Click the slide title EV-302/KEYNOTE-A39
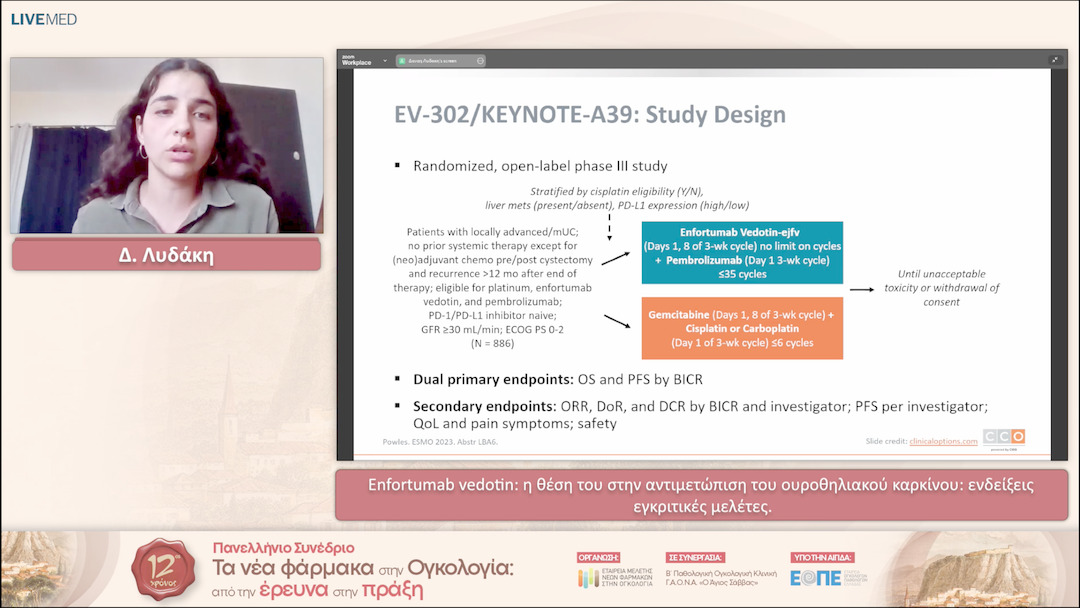The height and width of the screenshot is (608, 1080). 590,114
